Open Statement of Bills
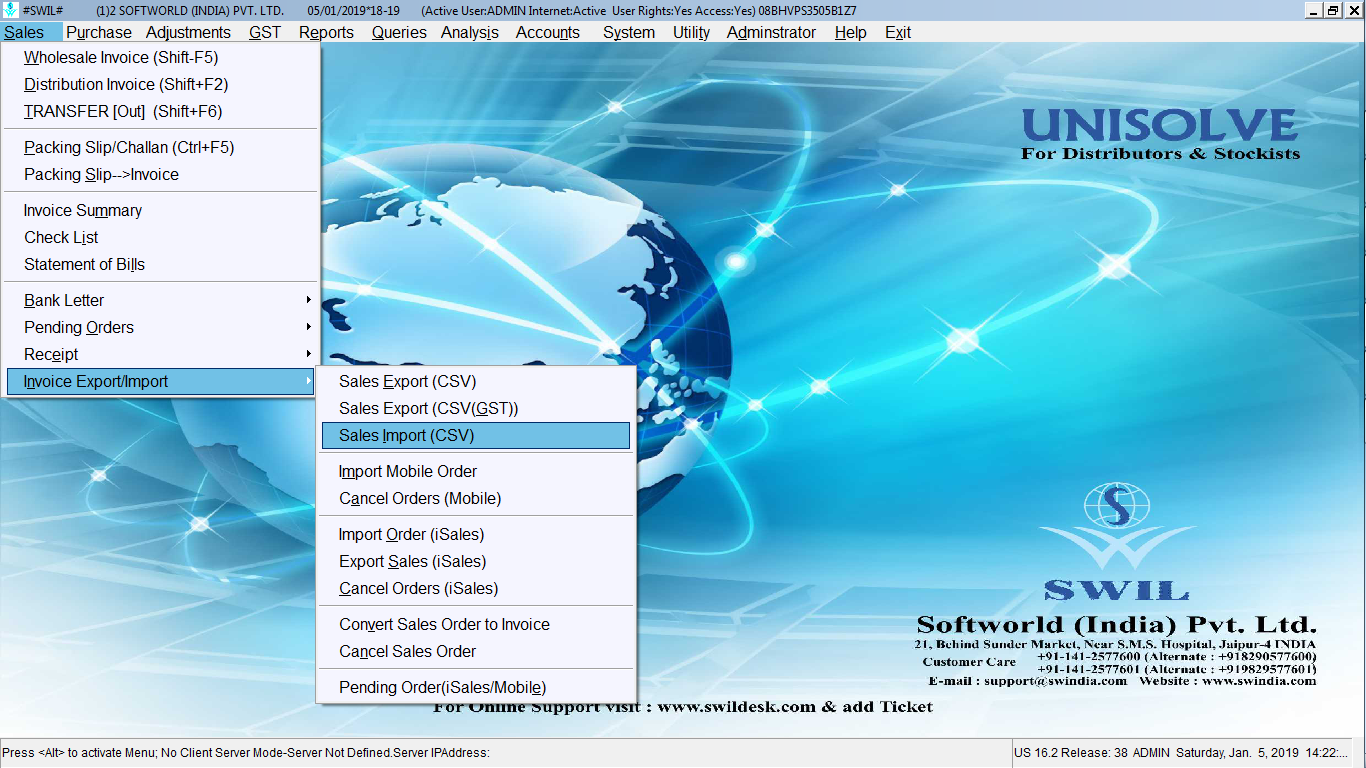 (x=160, y=265)
